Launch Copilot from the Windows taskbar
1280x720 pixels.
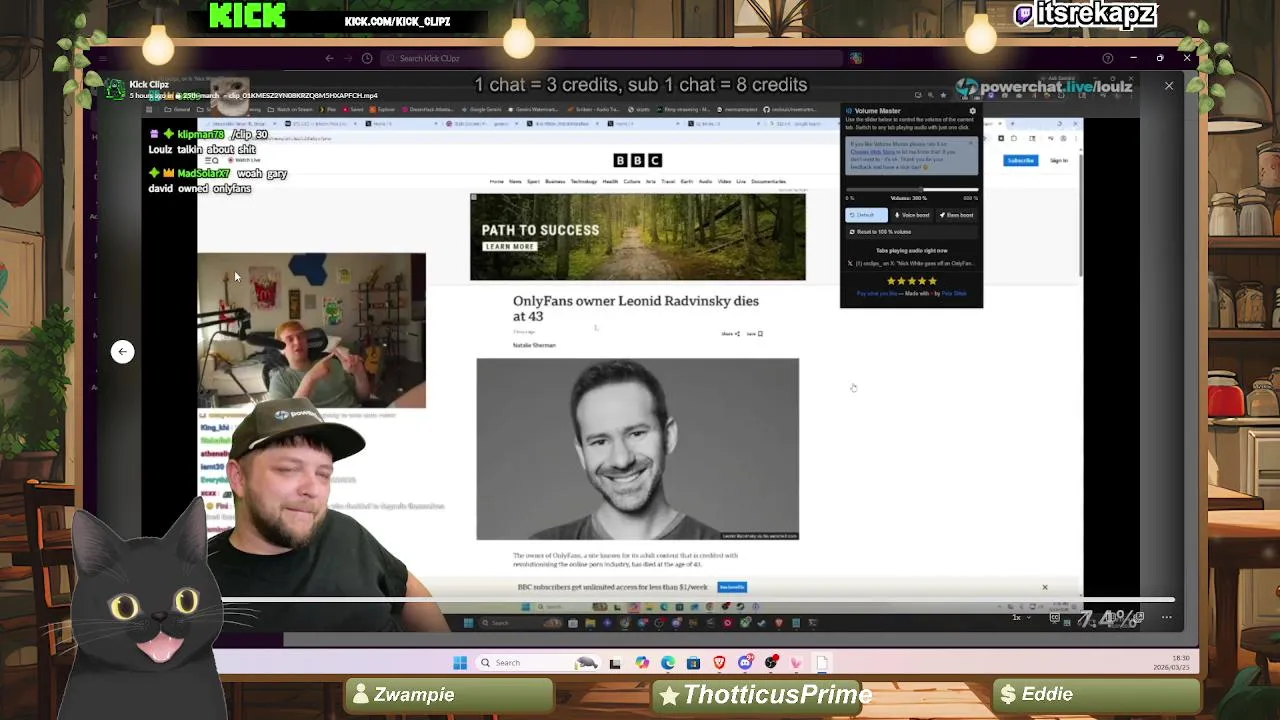pos(642,663)
